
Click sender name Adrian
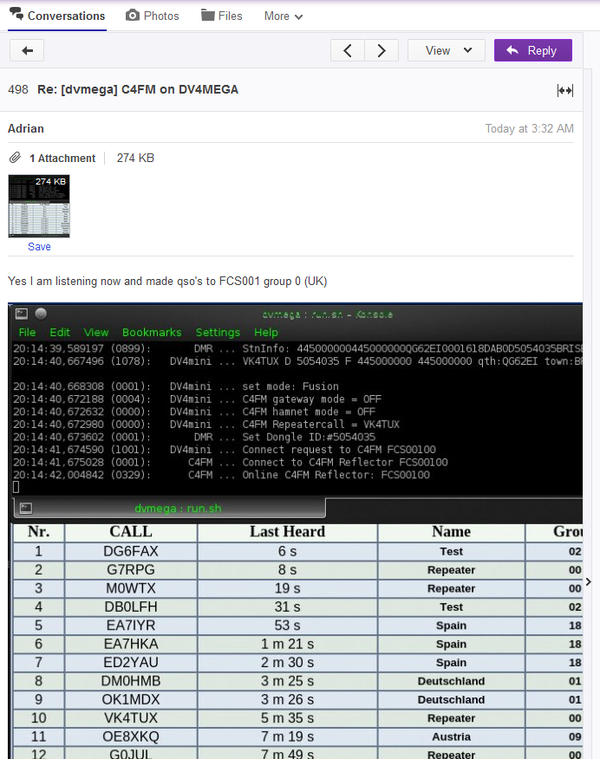(26, 128)
